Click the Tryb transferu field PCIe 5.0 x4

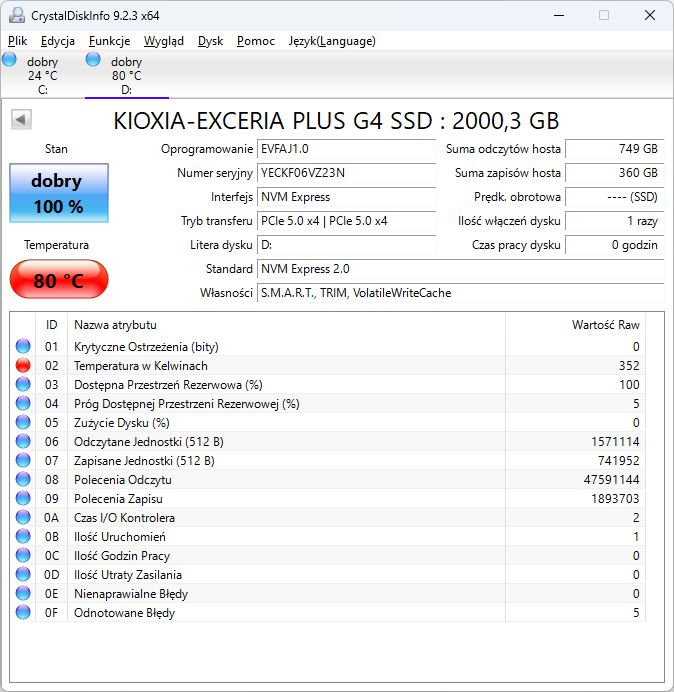(x=346, y=221)
